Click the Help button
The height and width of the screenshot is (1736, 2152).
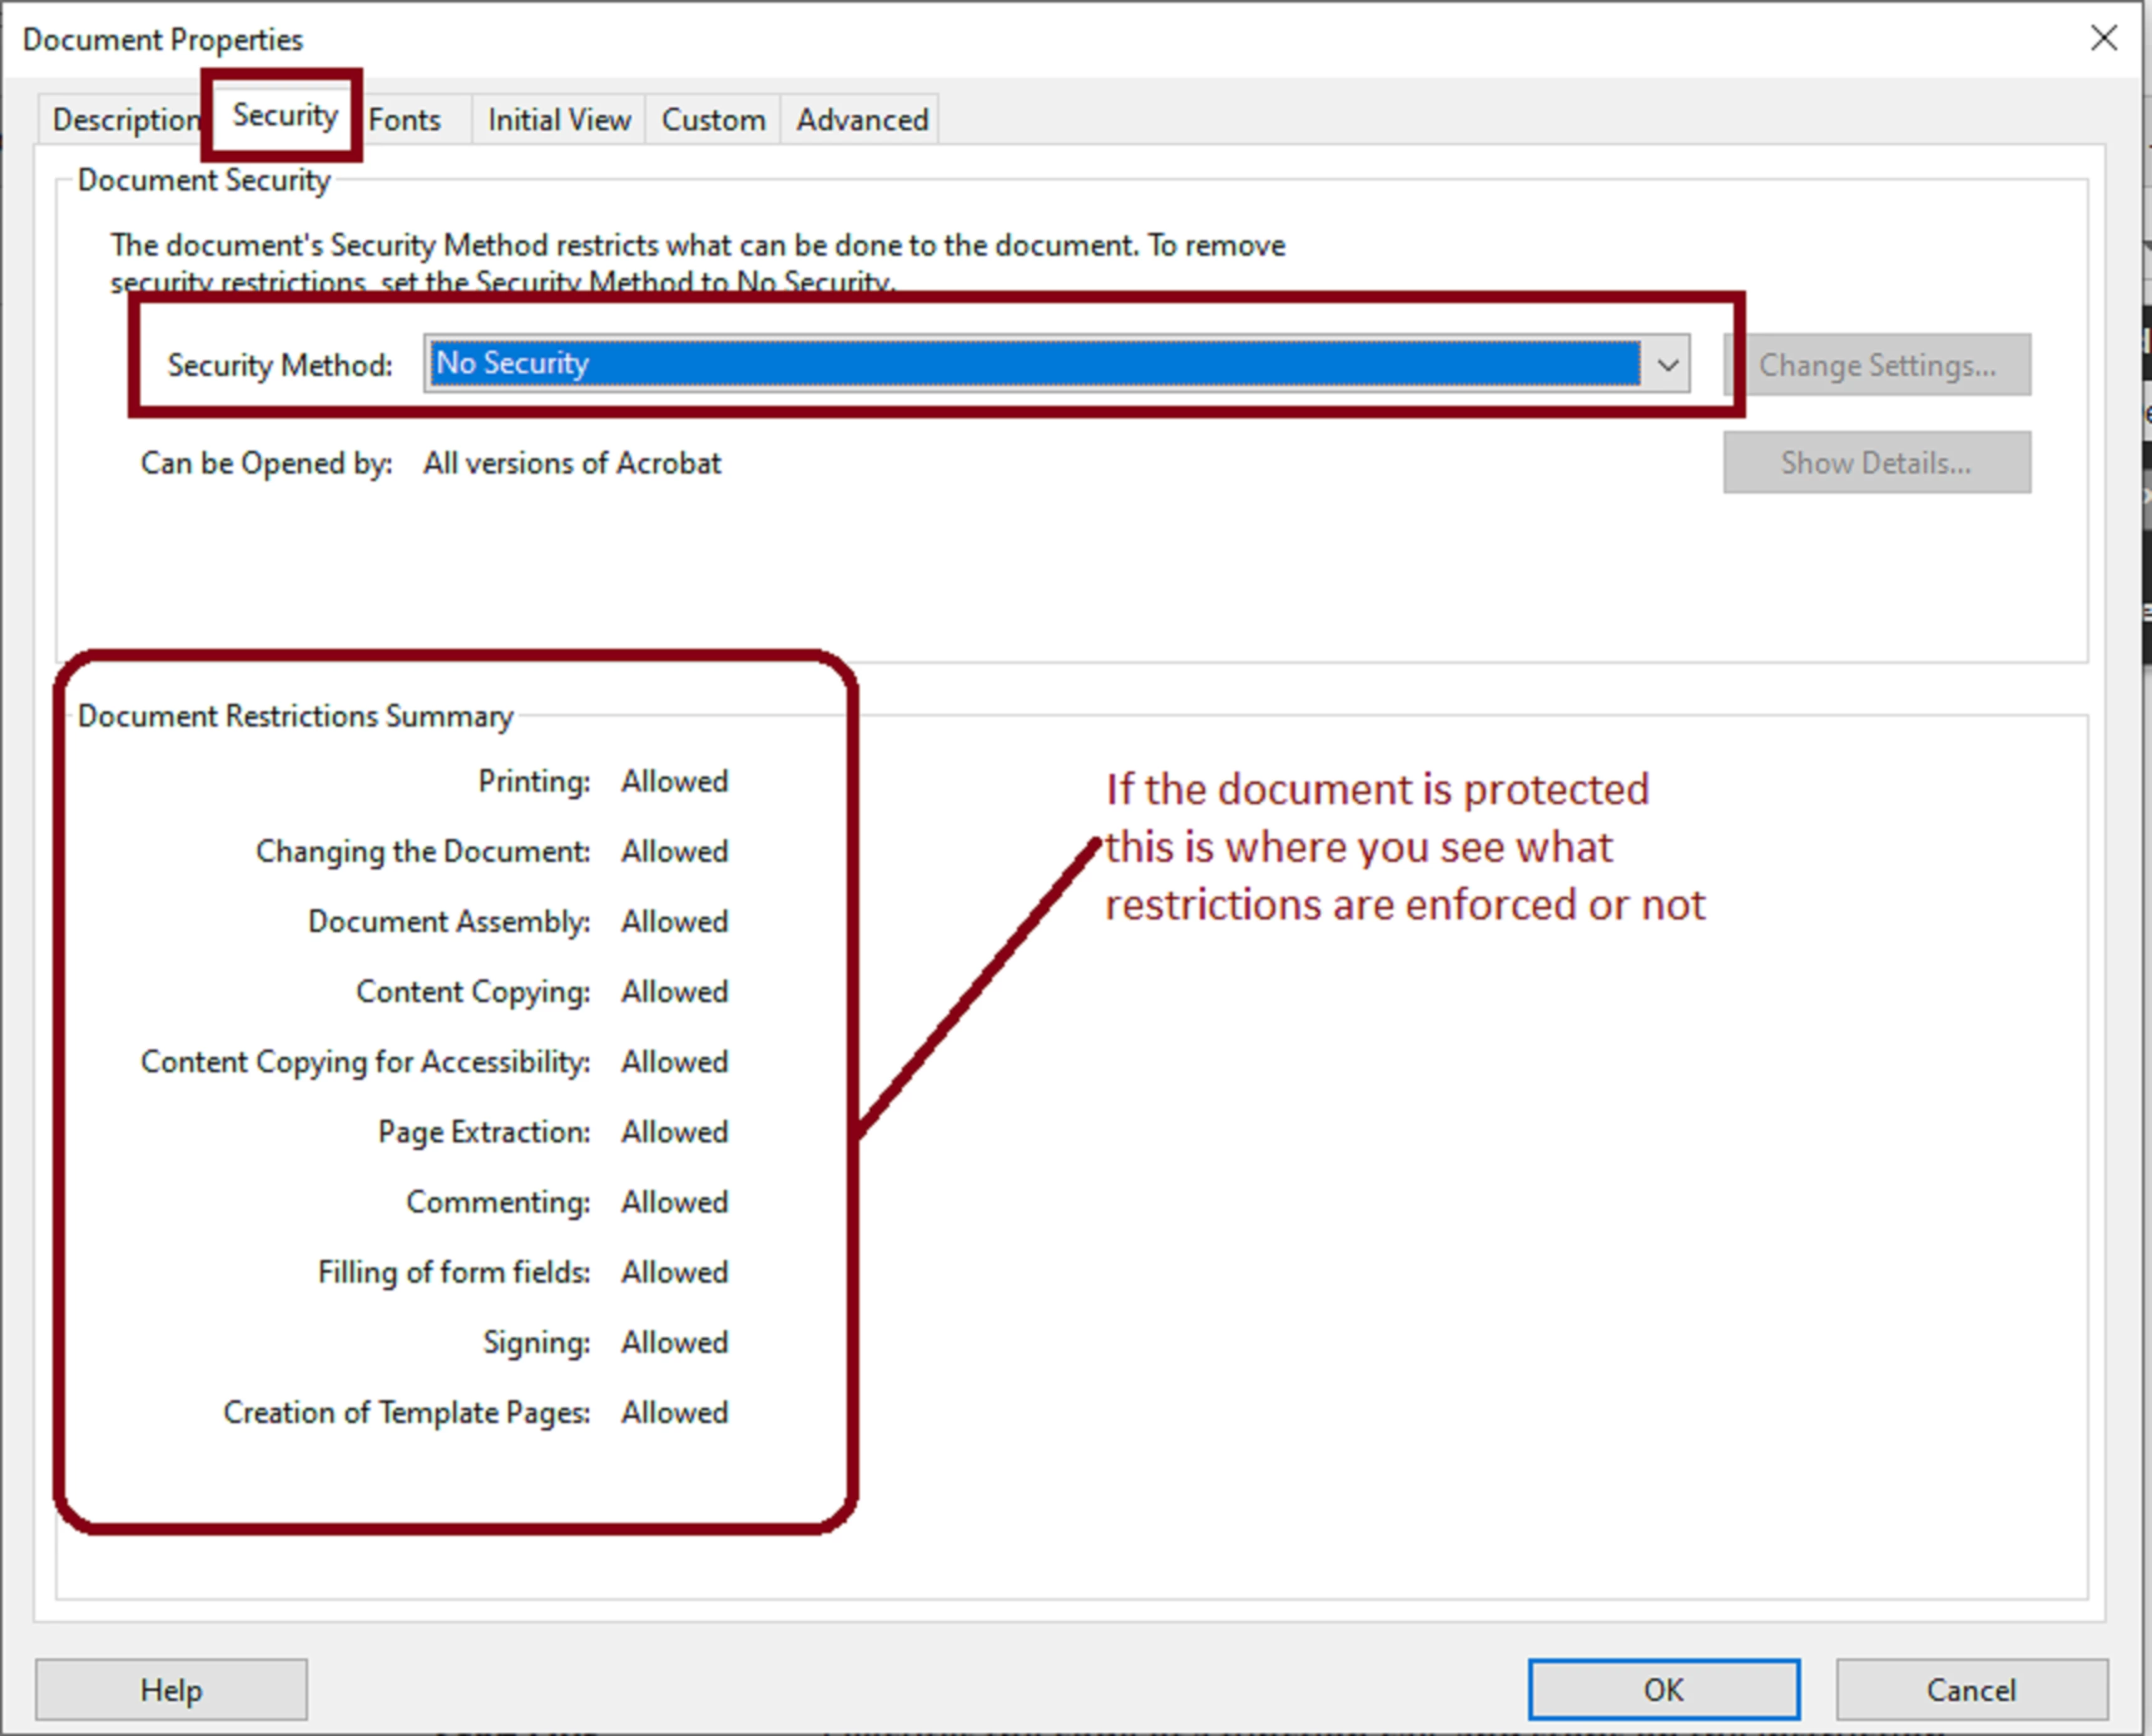click(x=171, y=1689)
